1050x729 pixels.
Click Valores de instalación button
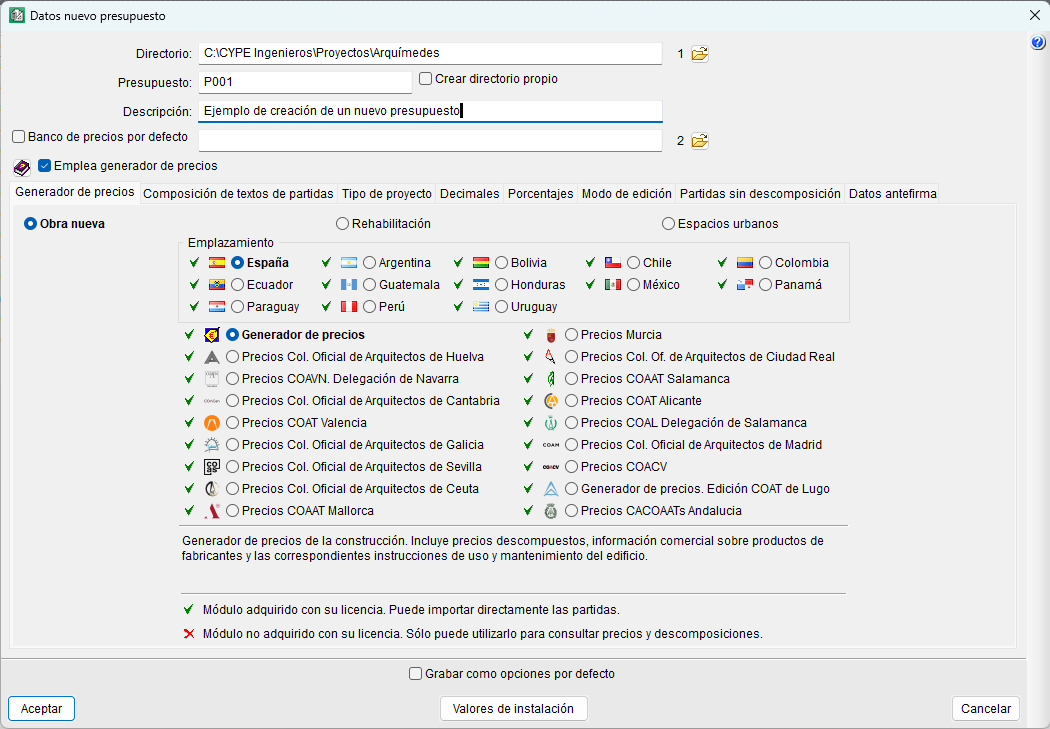513,708
